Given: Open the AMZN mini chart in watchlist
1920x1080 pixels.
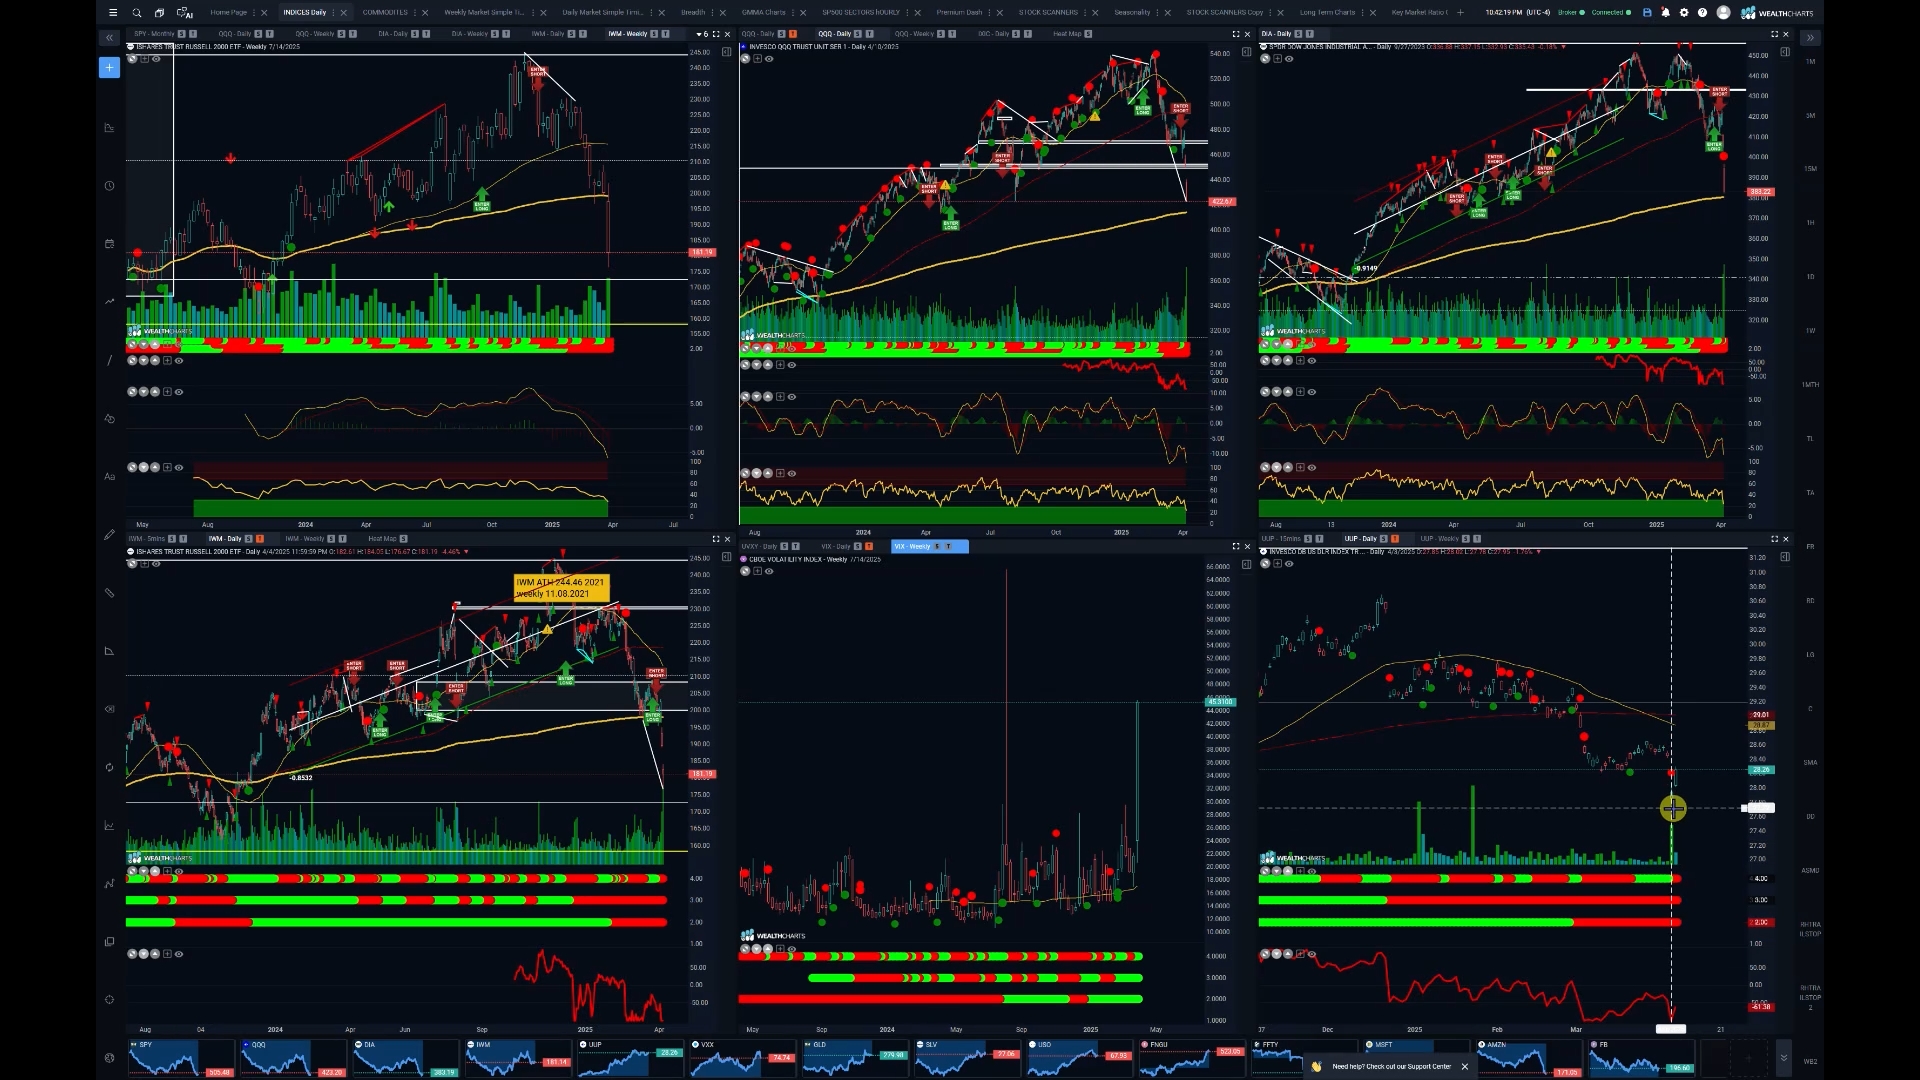Looking at the screenshot, I should (x=1528, y=1058).
